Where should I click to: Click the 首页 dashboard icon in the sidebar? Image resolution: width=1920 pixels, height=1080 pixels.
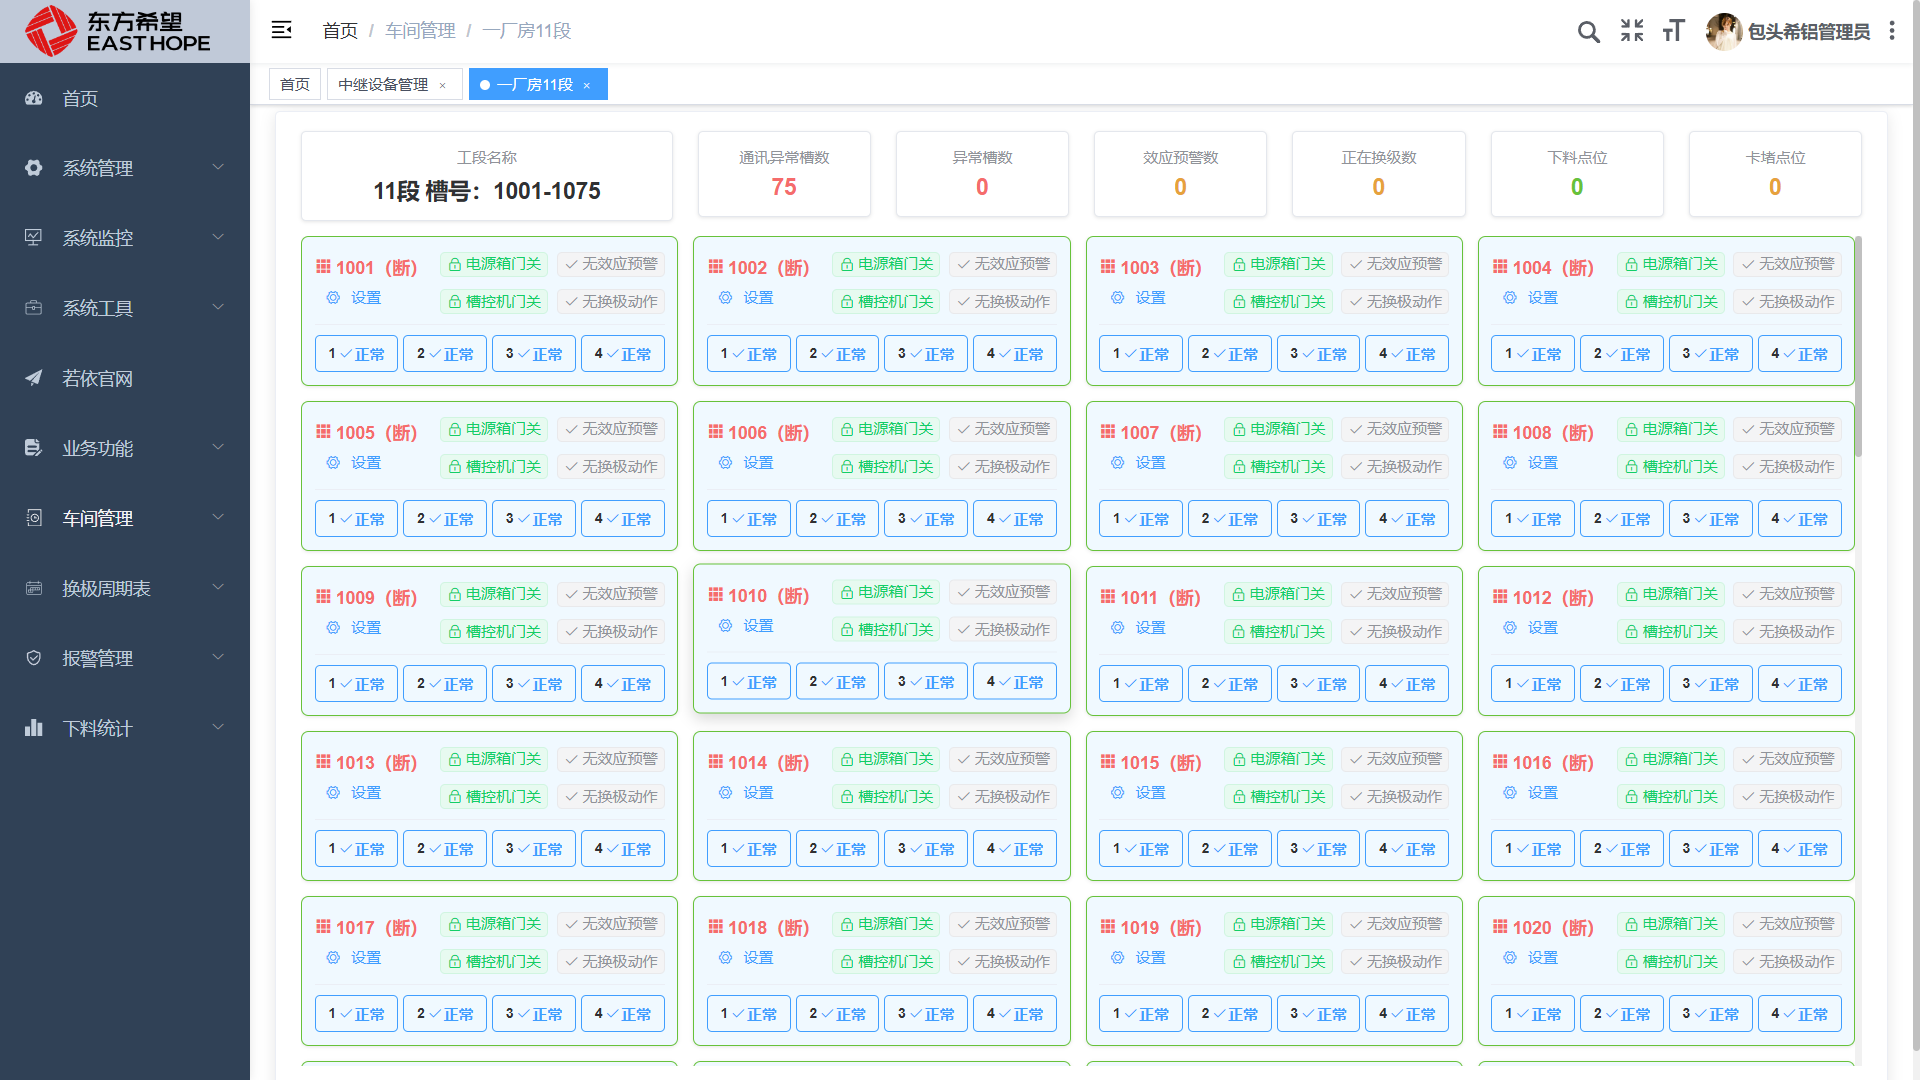pyautogui.click(x=34, y=98)
